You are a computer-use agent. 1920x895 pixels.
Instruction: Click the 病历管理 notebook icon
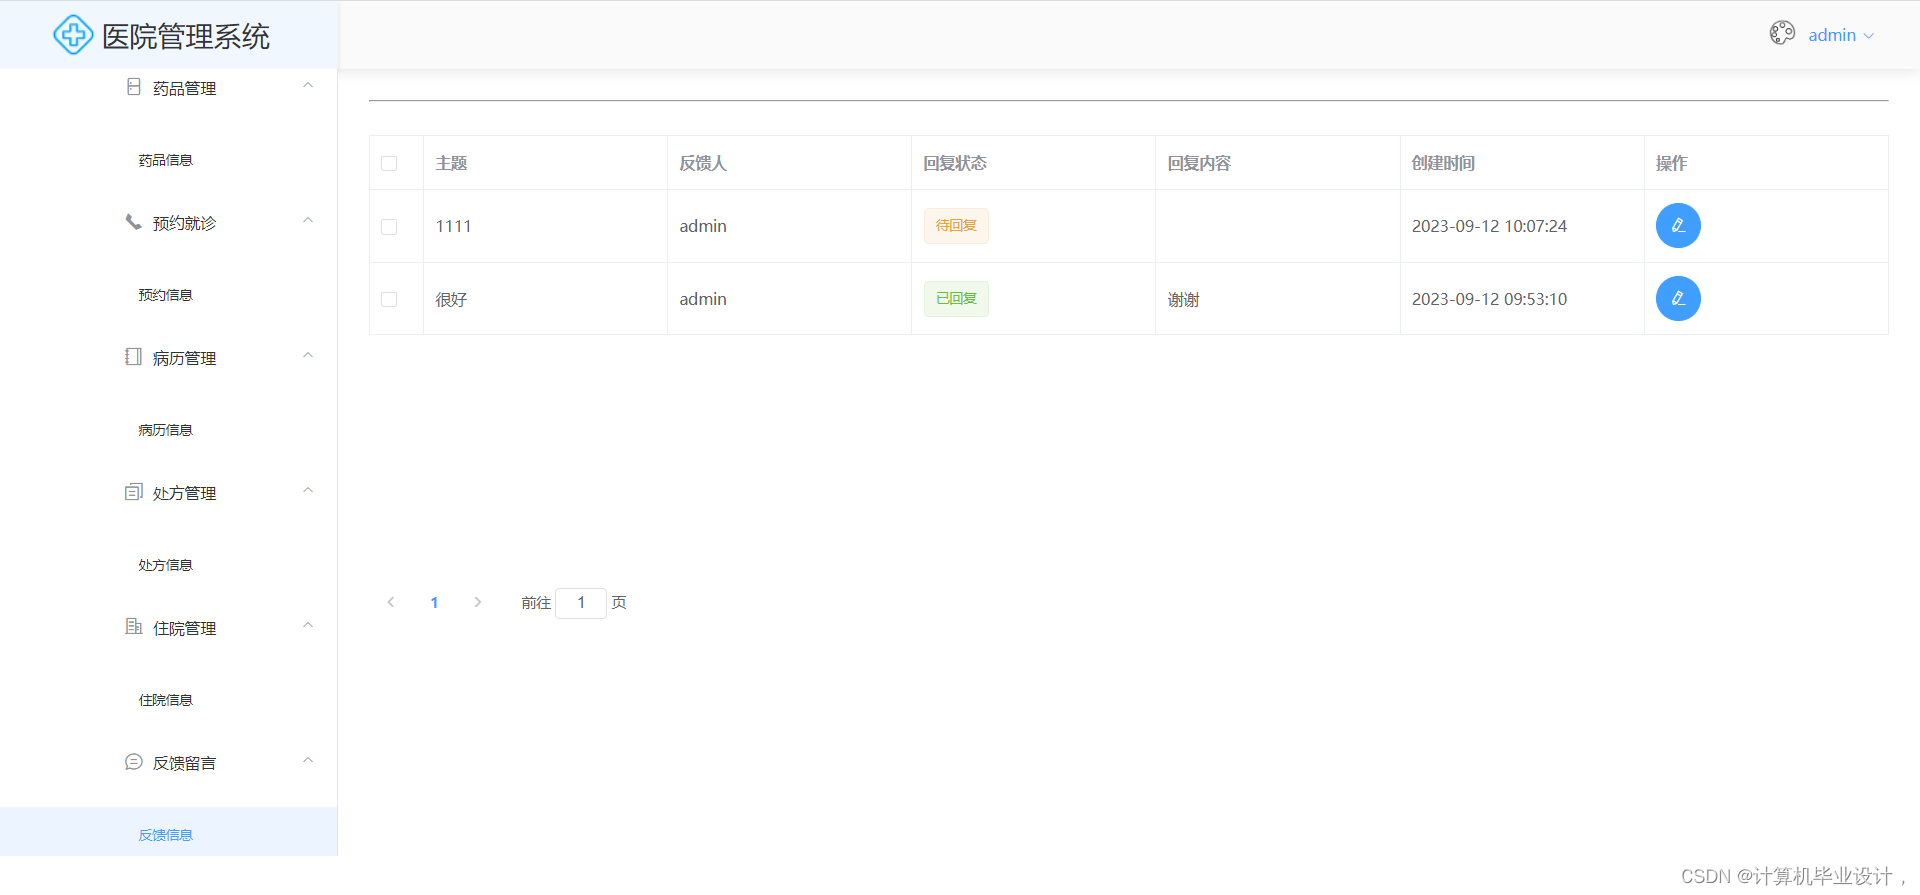tap(133, 357)
